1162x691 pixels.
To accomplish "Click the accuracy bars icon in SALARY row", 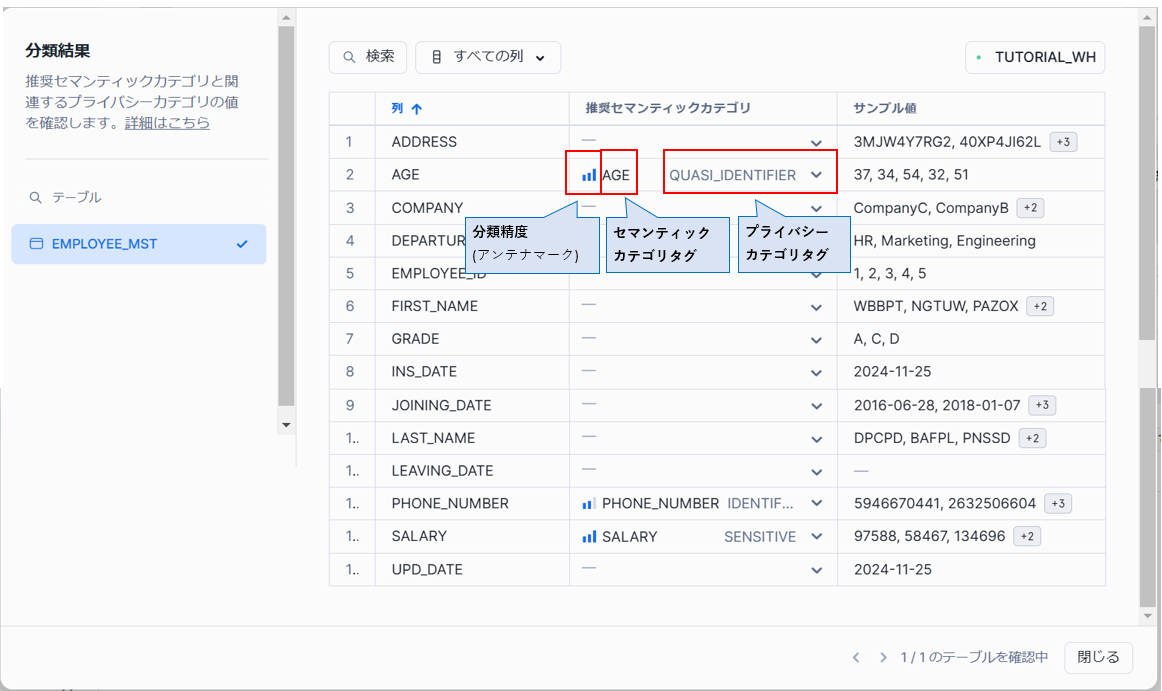I will coord(589,537).
